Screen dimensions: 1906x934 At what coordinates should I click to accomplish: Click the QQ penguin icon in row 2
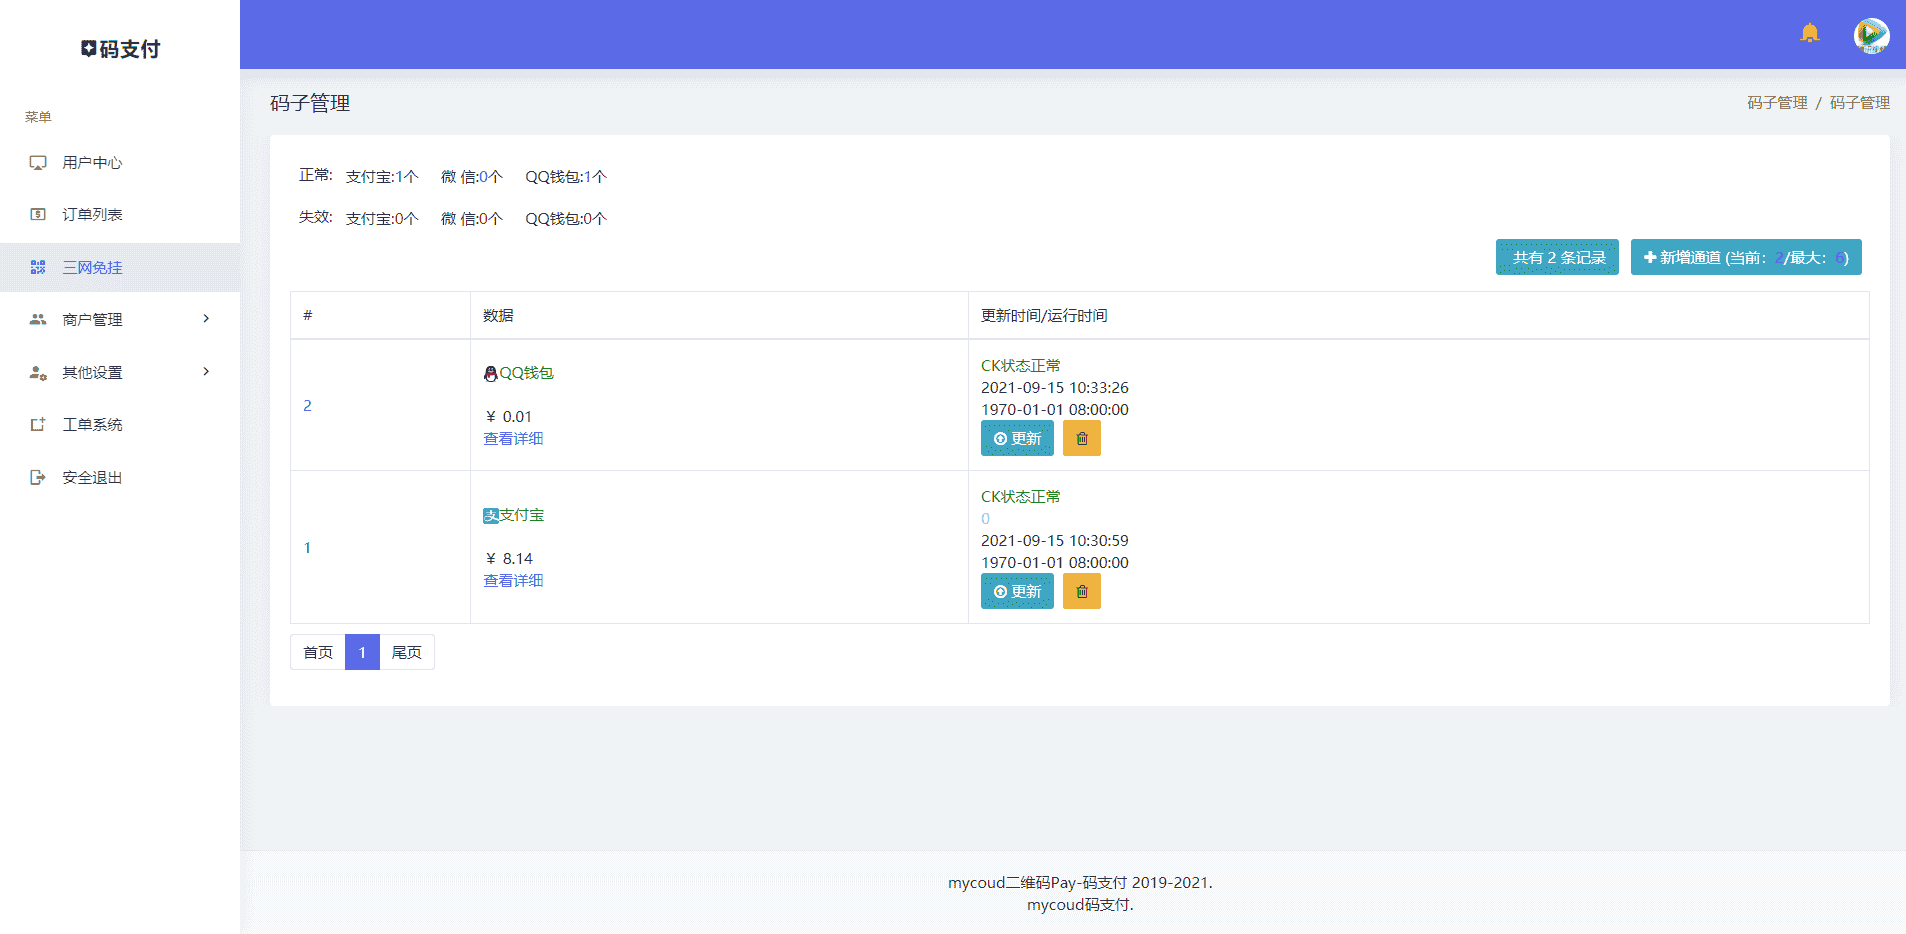pos(490,373)
